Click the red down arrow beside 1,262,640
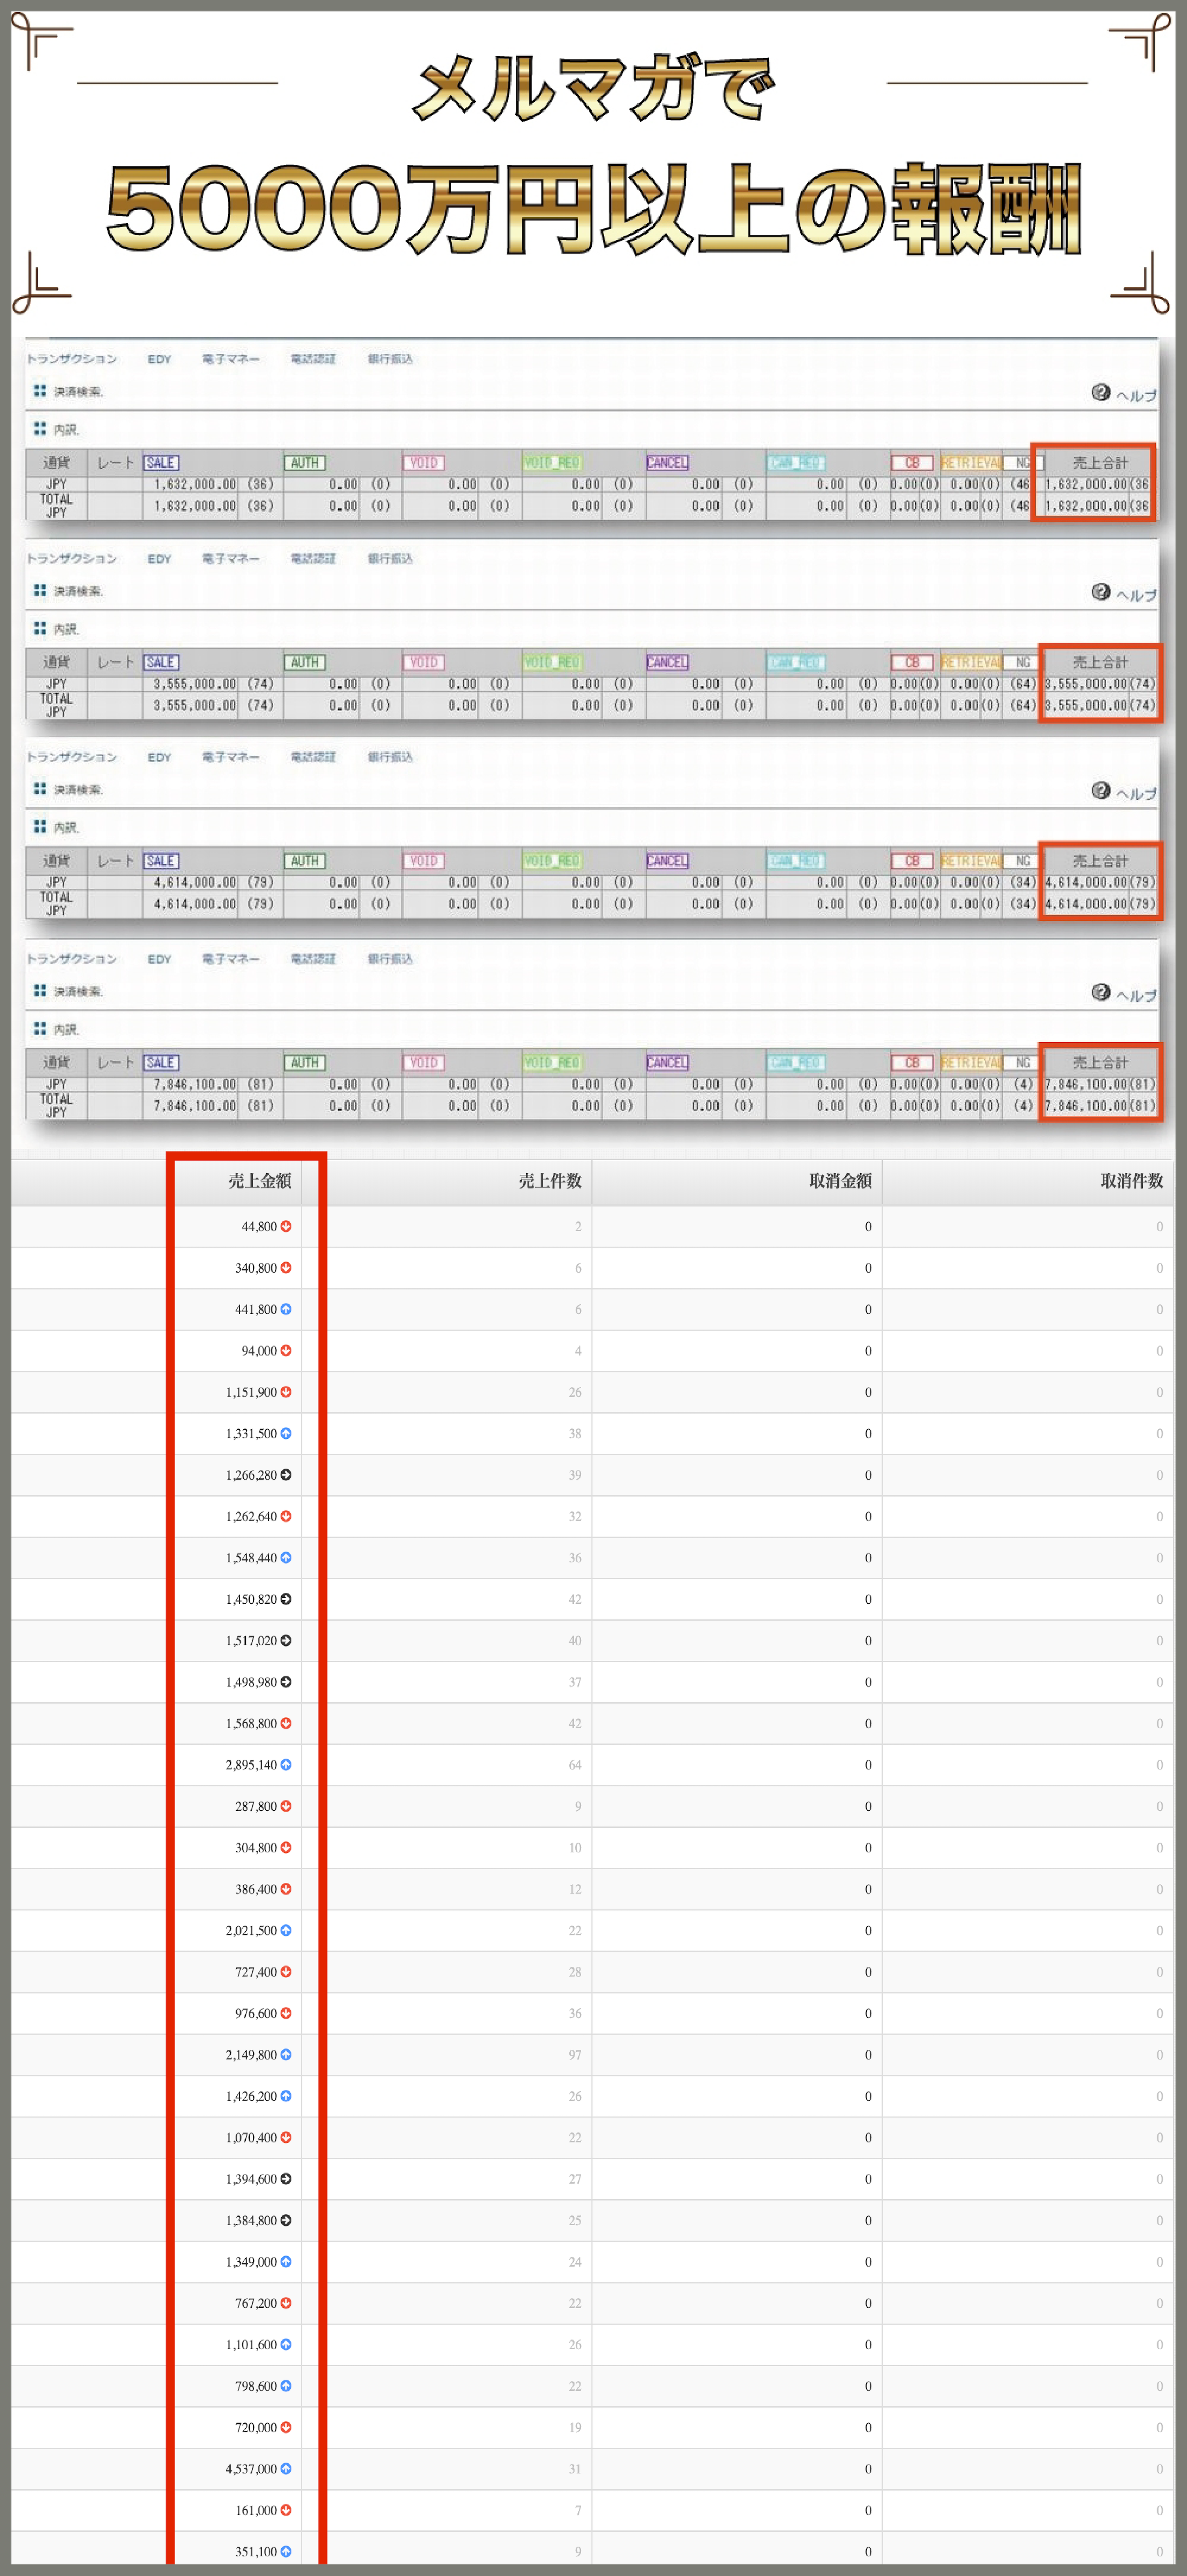This screenshot has height=2576, width=1187. coord(286,1516)
